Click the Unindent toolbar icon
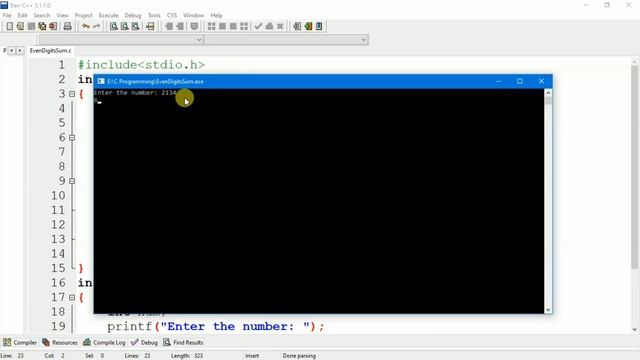The width and height of the screenshot is (640, 360). click(169, 26)
